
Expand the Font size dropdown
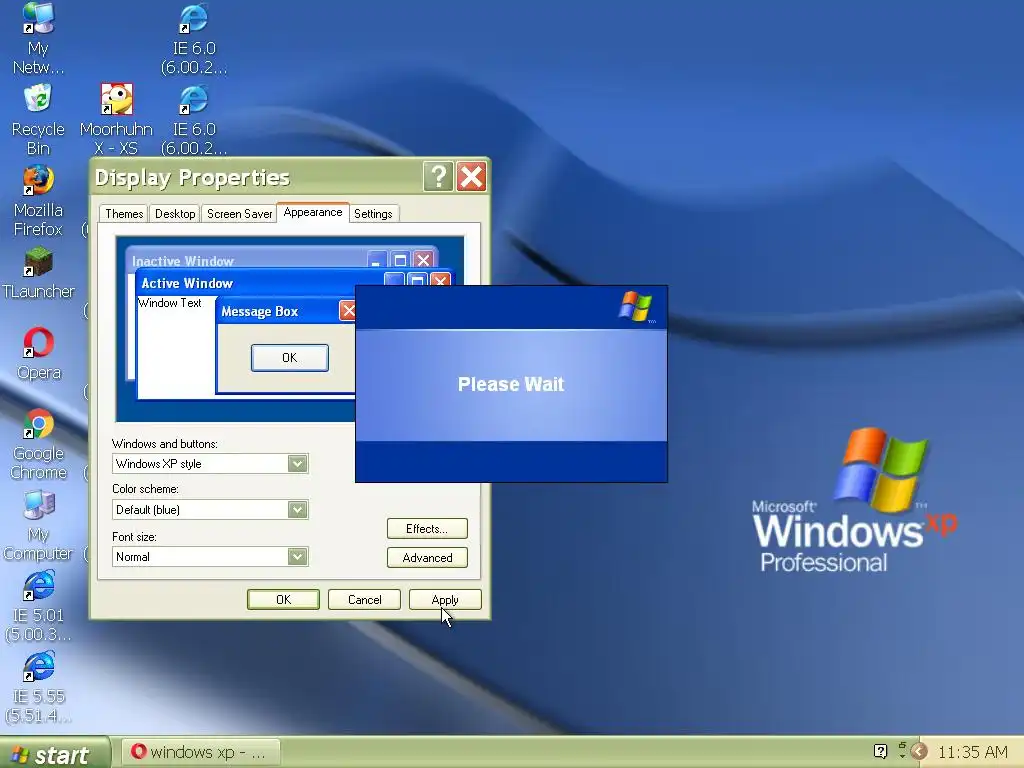click(x=298, y=556)
